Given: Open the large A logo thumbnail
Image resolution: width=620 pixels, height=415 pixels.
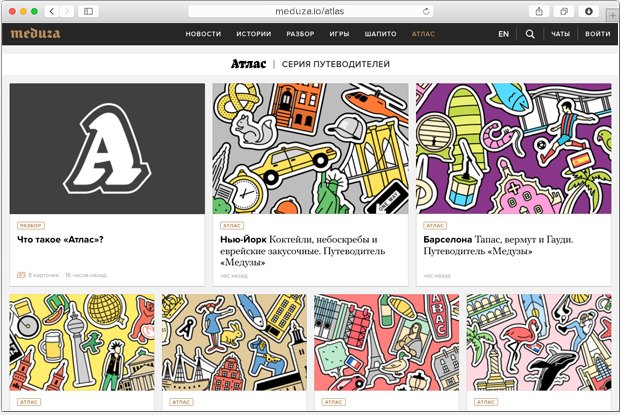Looking at the screenshot, I should [x=107, y=149].
